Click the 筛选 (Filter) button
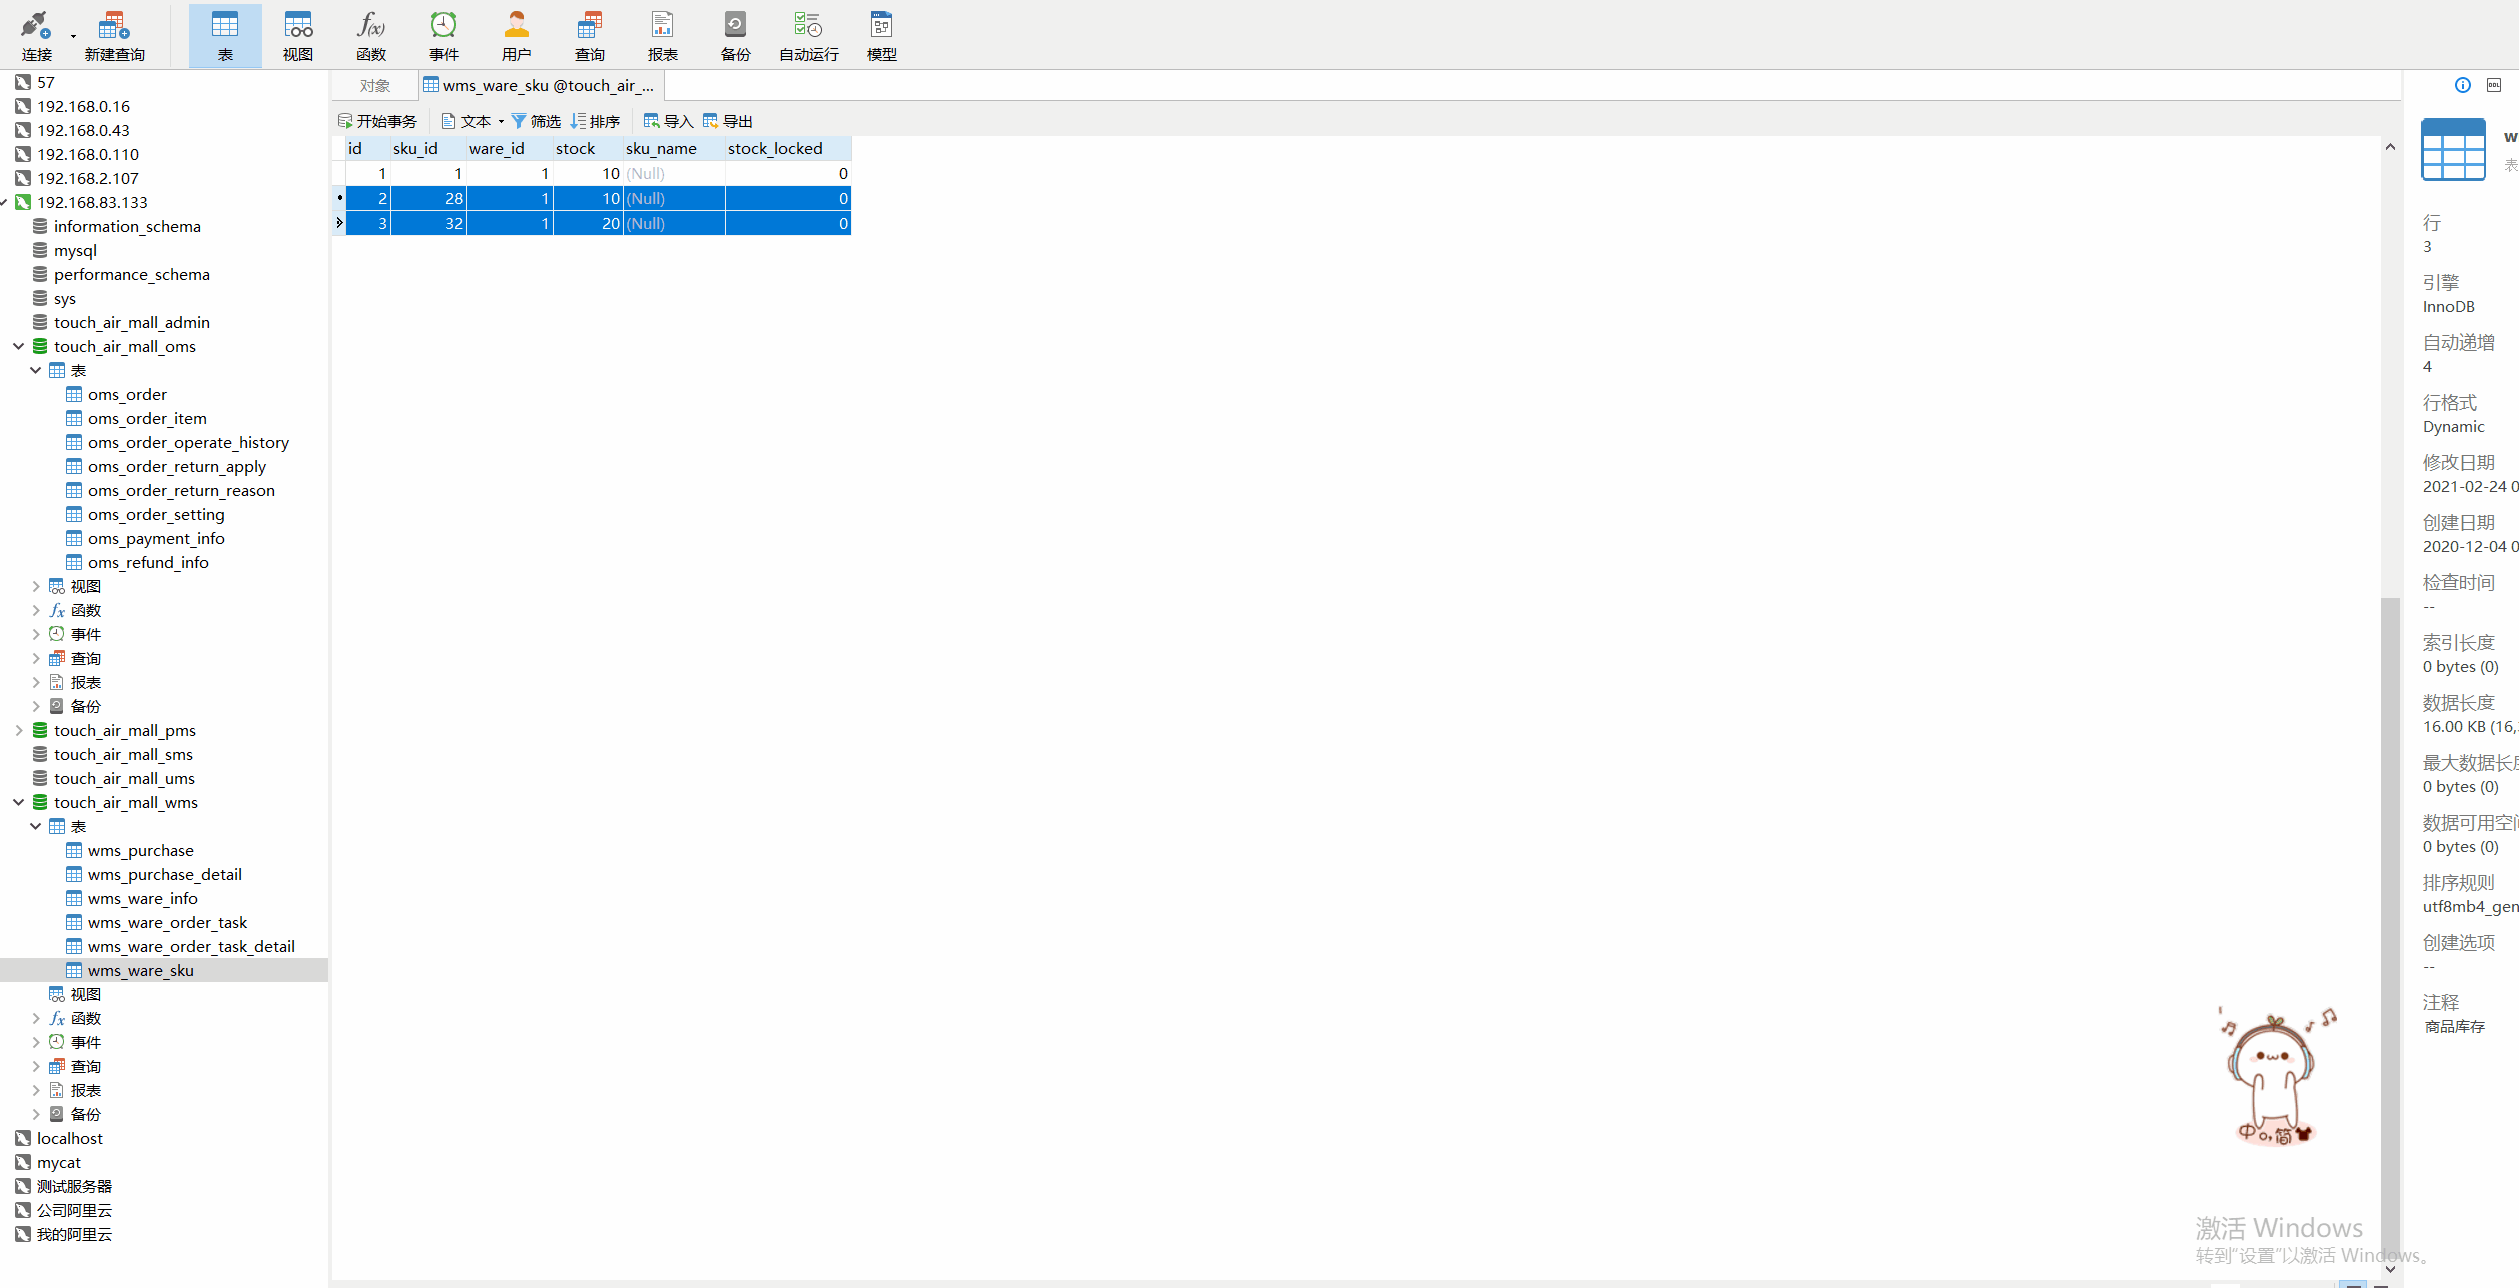 [x=536, y=121]
